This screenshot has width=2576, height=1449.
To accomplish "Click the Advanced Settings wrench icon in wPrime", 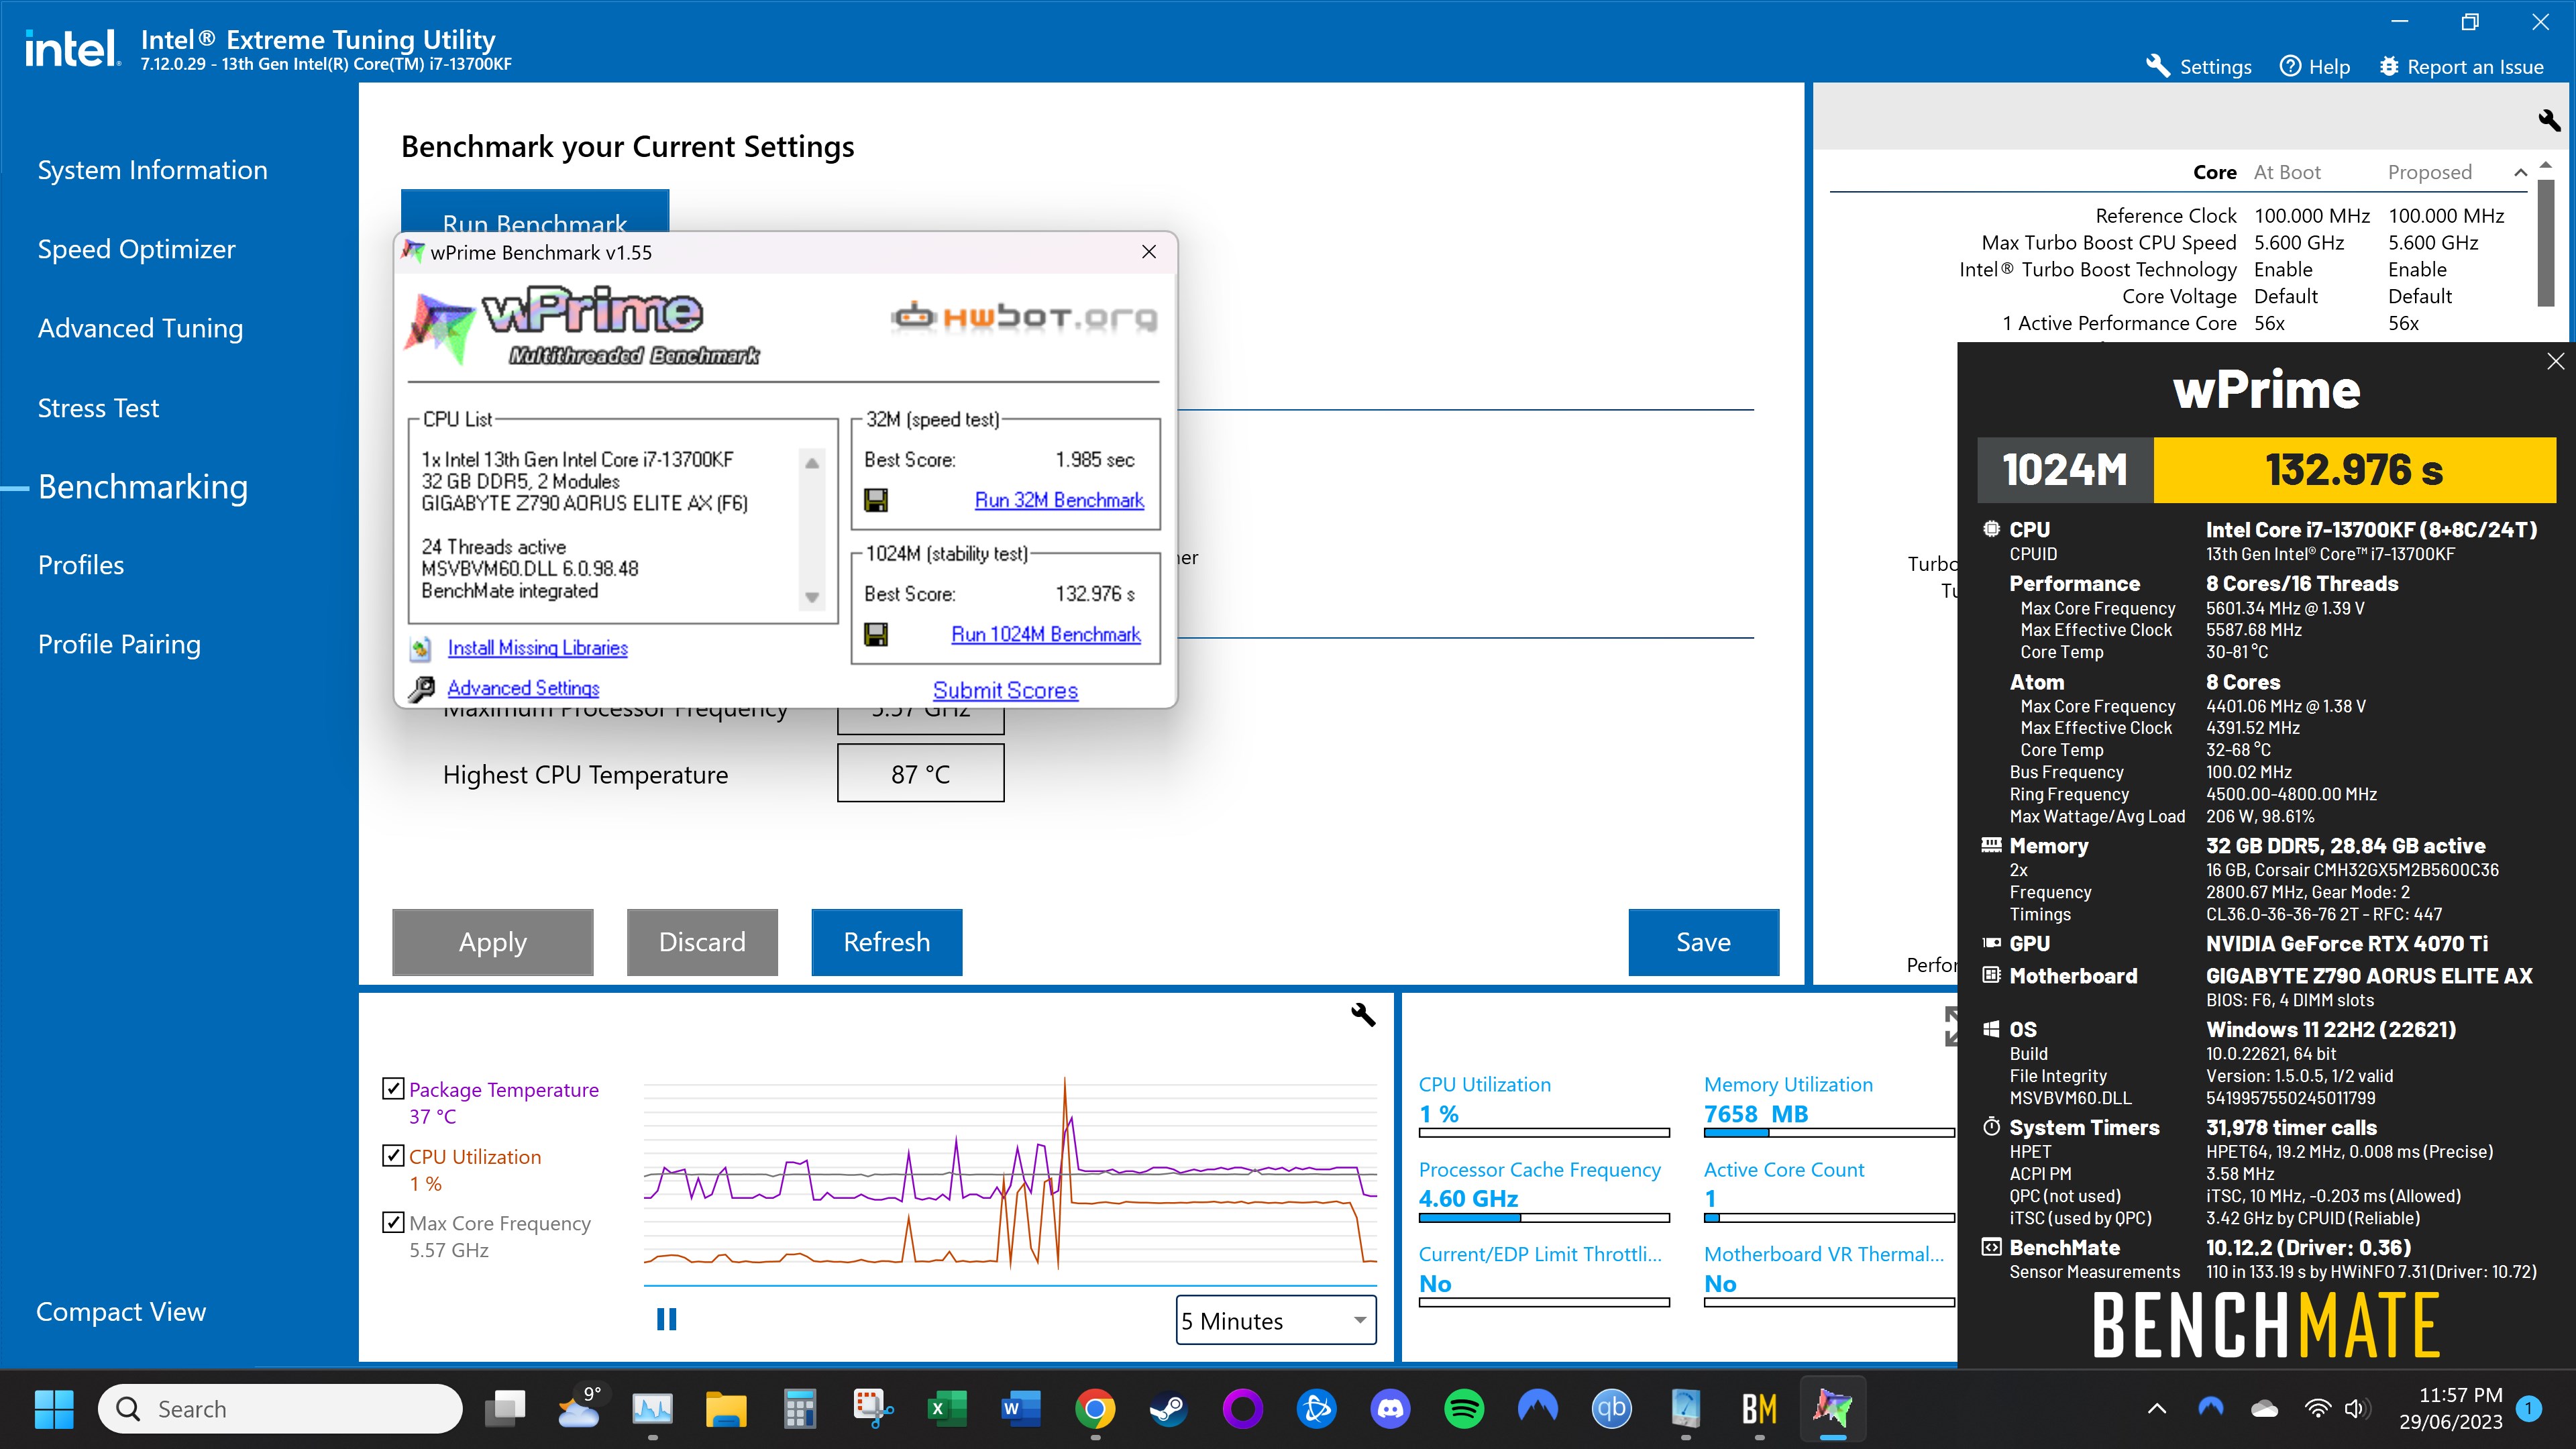I will click(x=422, y=688).
